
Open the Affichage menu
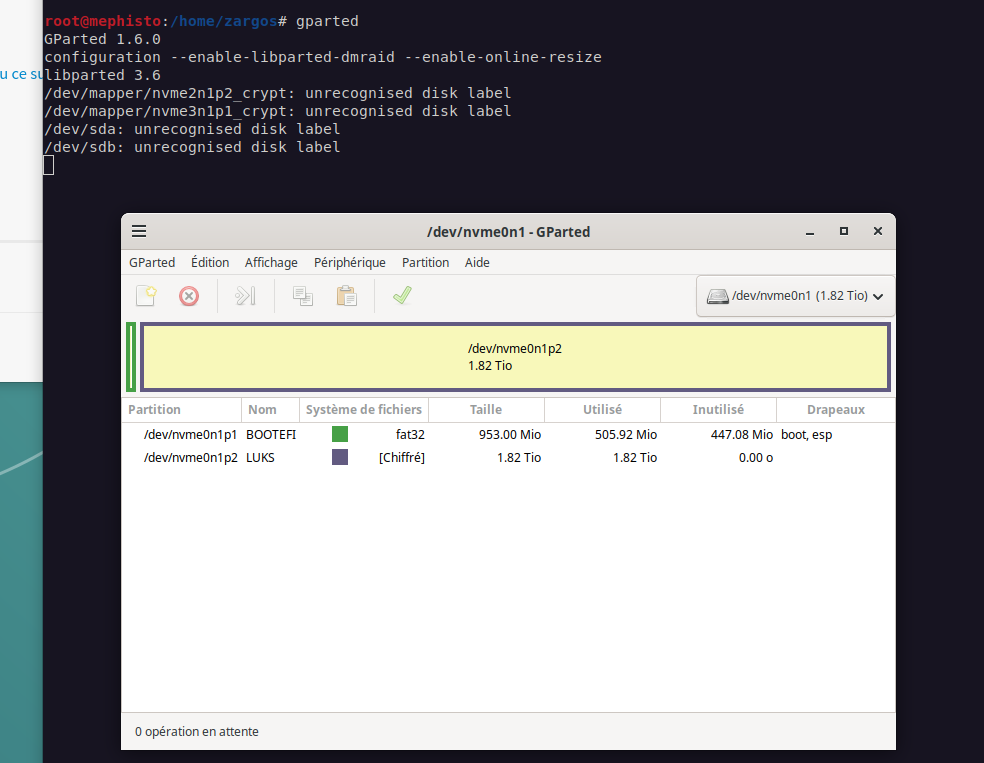pos(271,262)
